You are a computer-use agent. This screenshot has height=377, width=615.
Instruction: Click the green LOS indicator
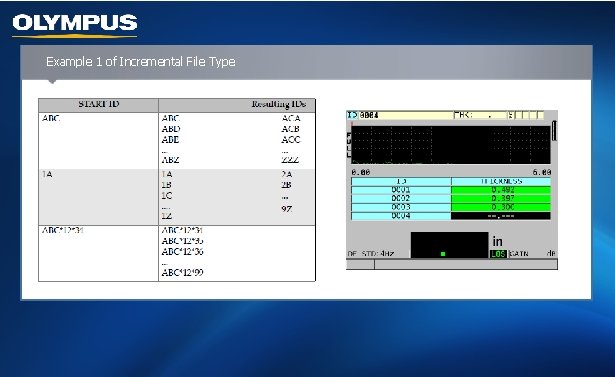tap(498, 254)
